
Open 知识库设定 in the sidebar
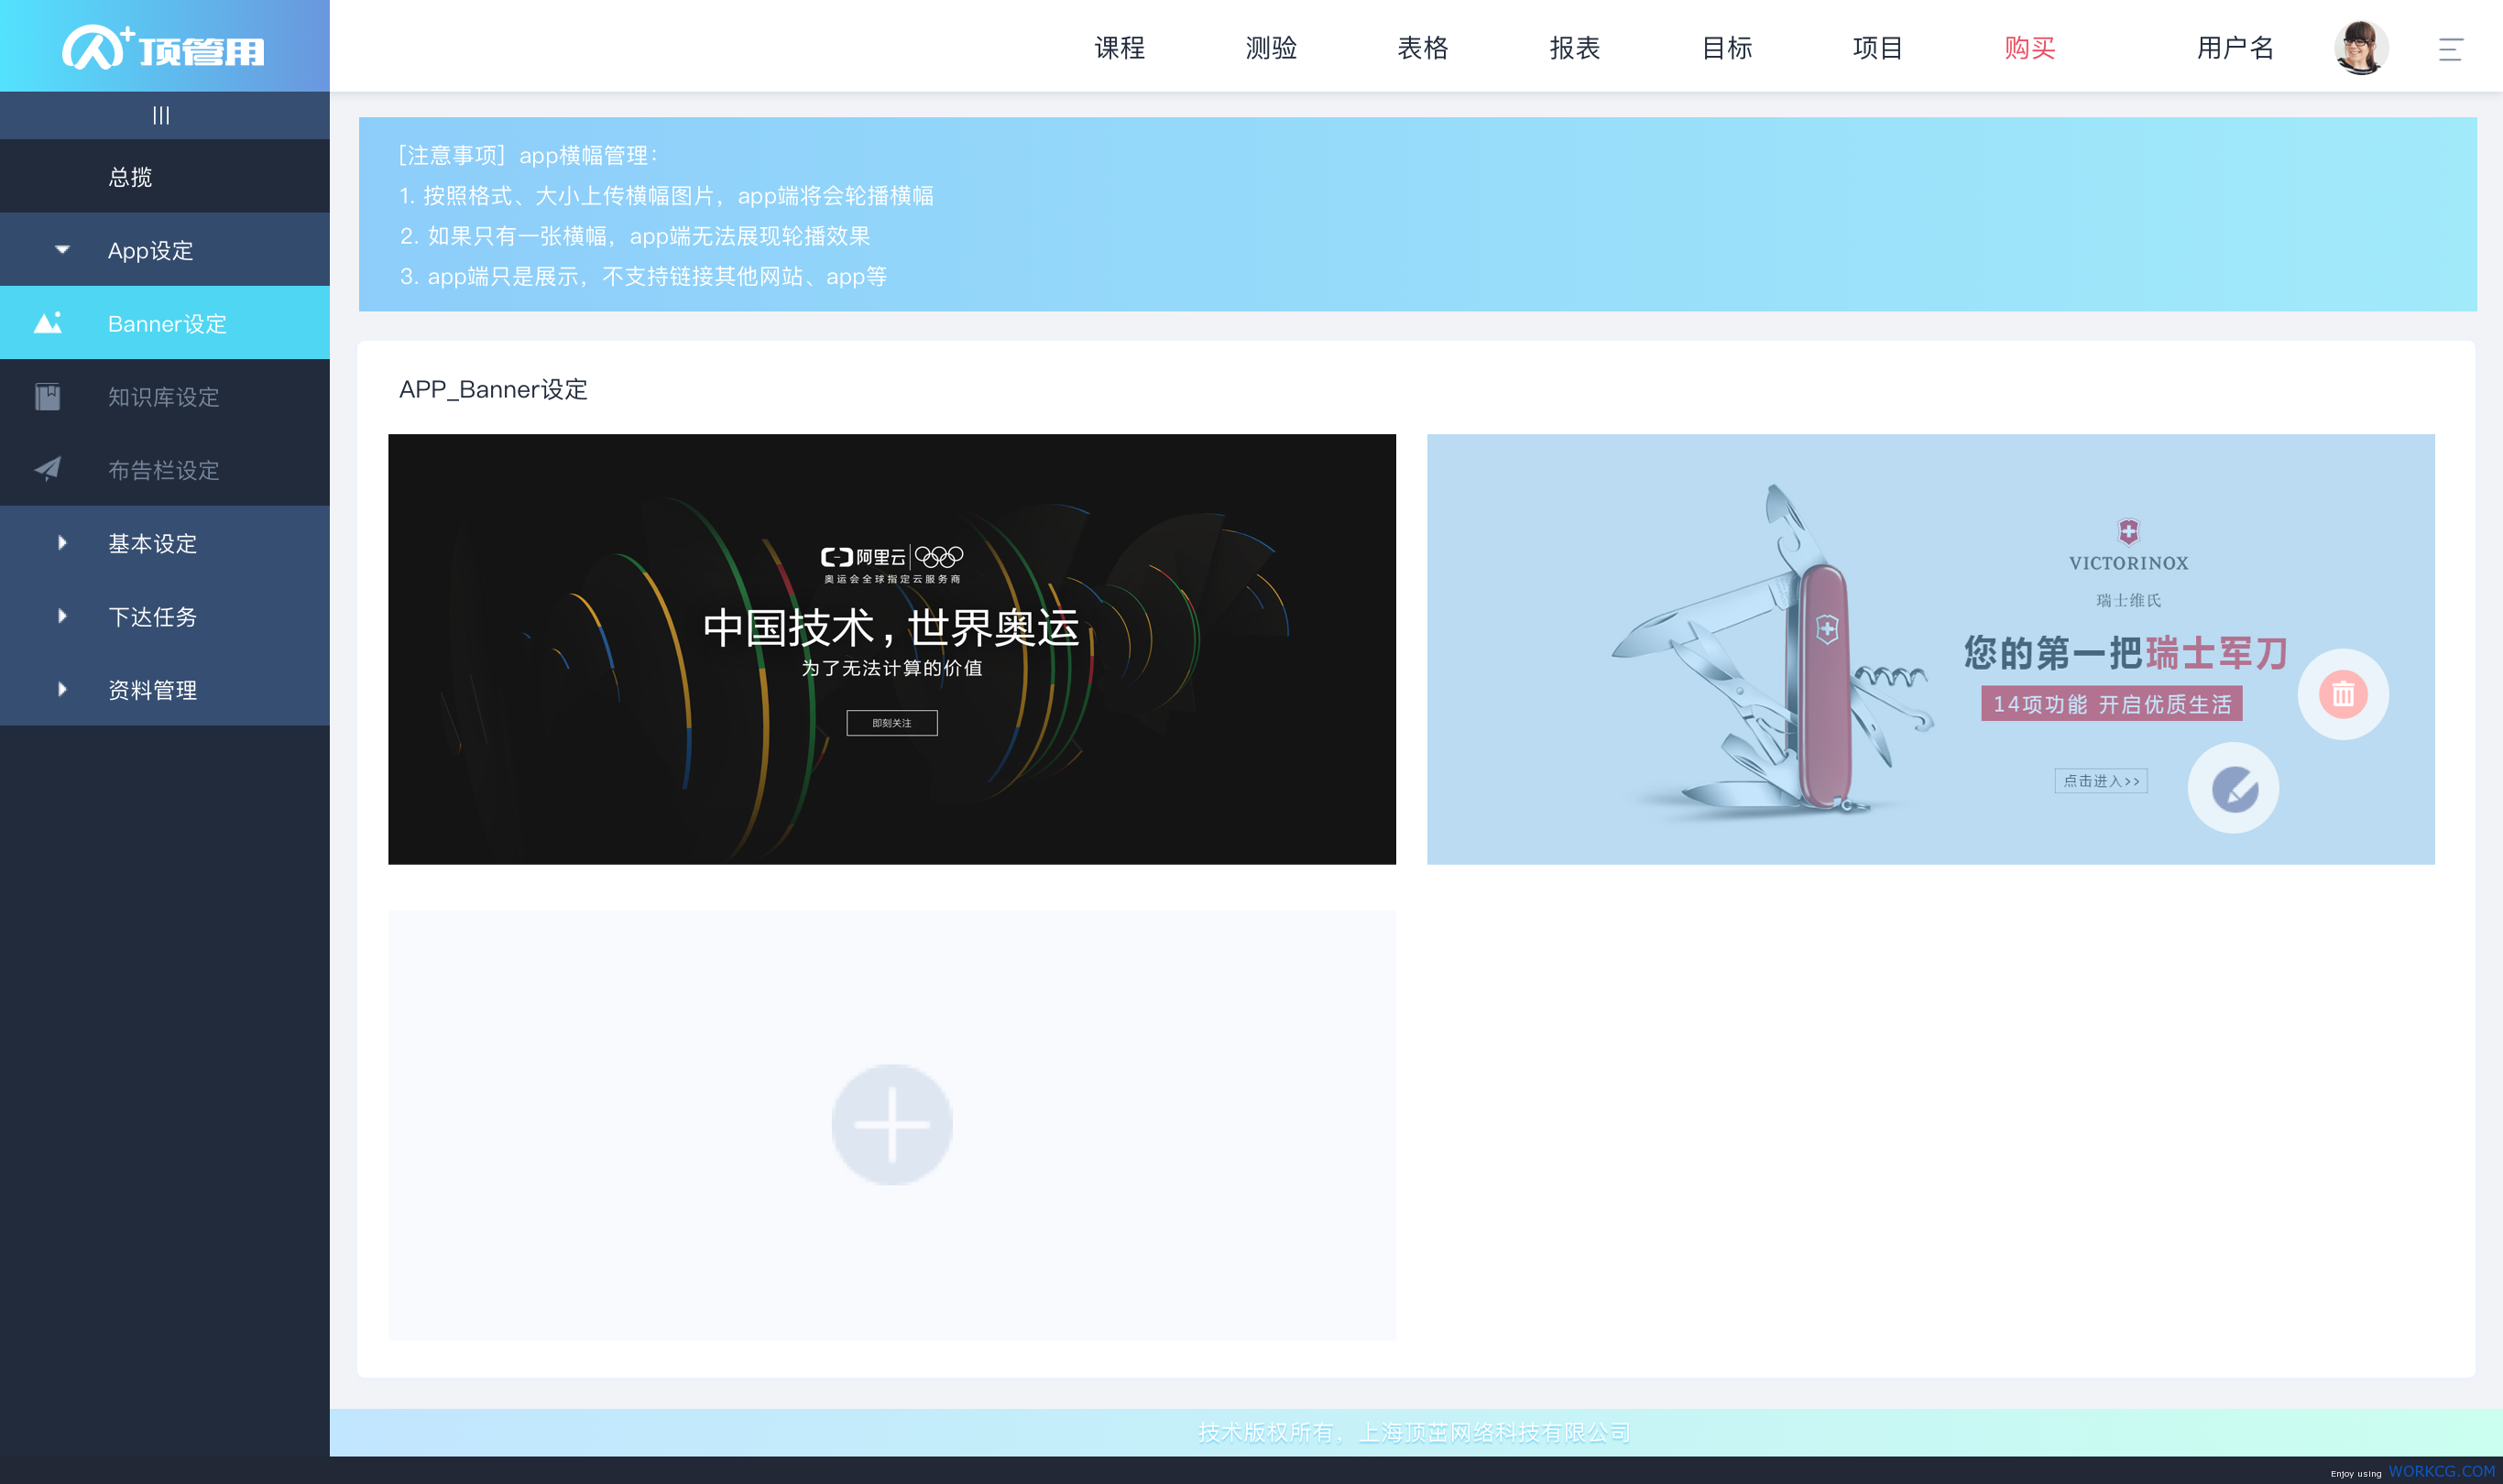[x=165, y=396]
